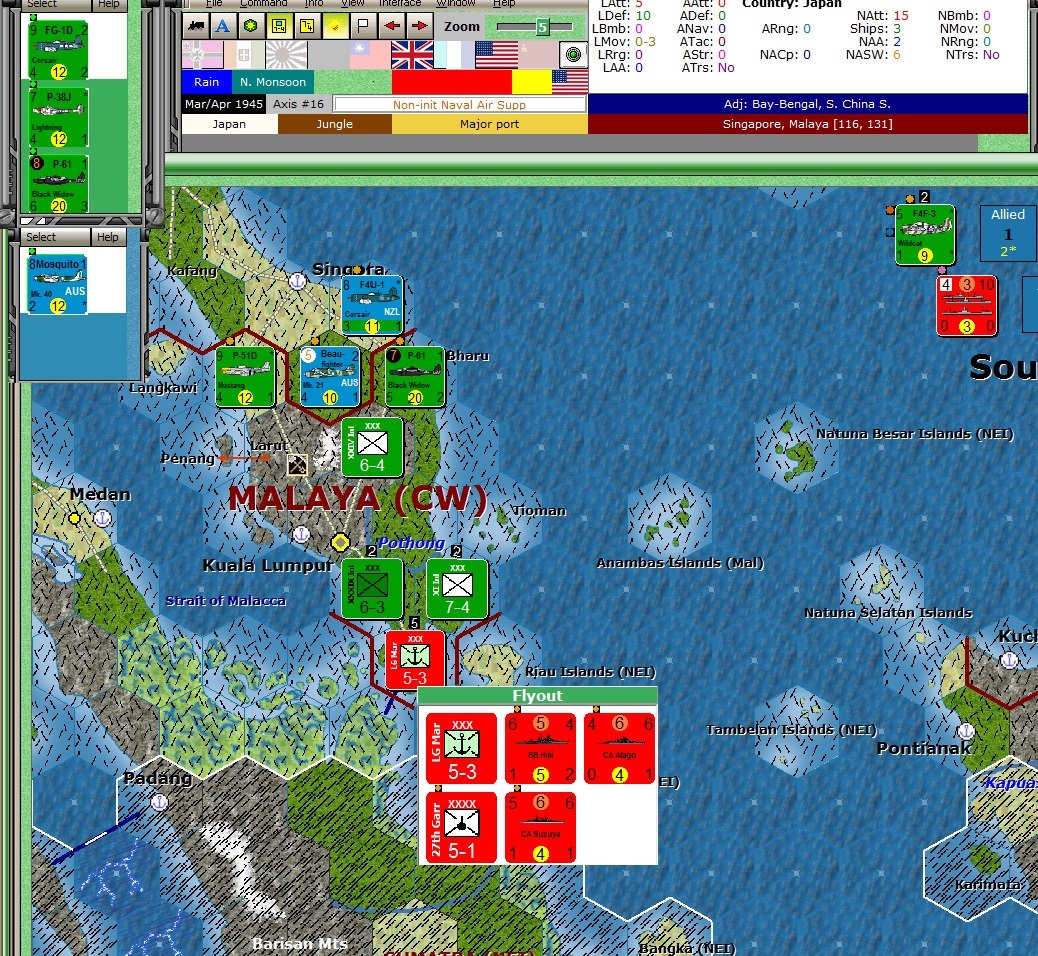Click the green hexagon toolbar button
Image resolution: width=1038 pixels, height=956 pixels.
(x=251, y=26)
